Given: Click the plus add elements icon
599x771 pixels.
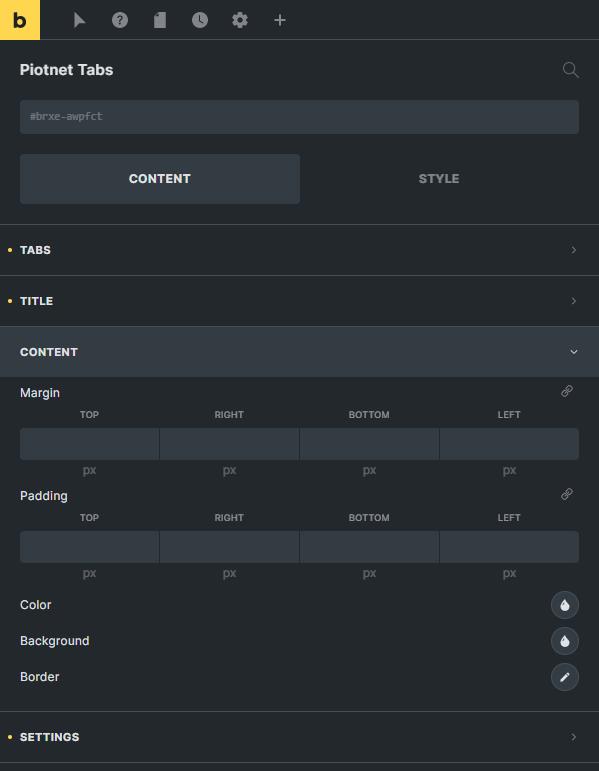Looking at the screenshot, I should coord(280,20).
